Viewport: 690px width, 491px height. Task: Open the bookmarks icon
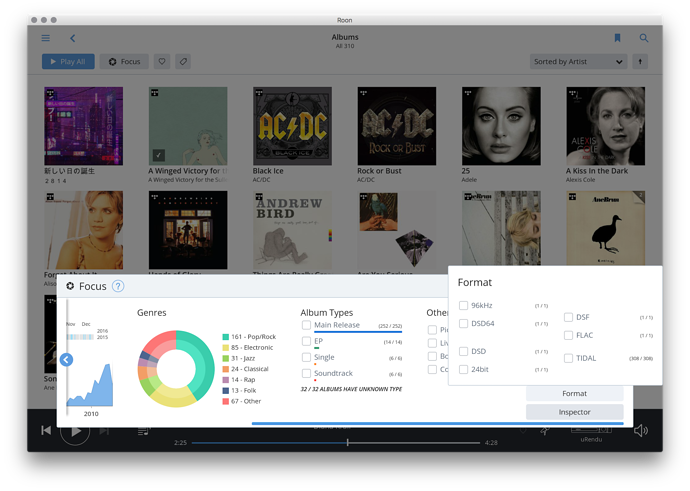coord(617,38)
